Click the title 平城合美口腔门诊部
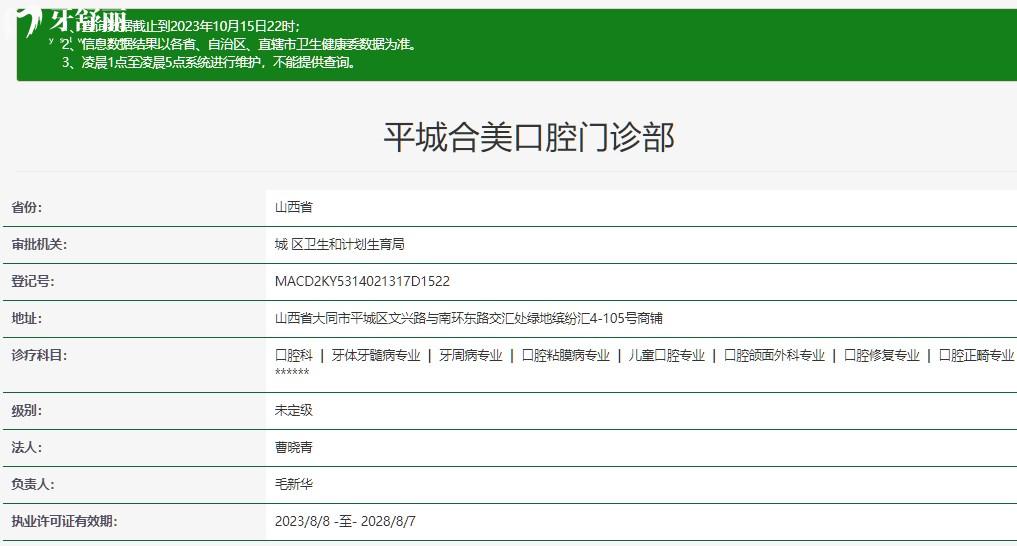 [529, 137]
